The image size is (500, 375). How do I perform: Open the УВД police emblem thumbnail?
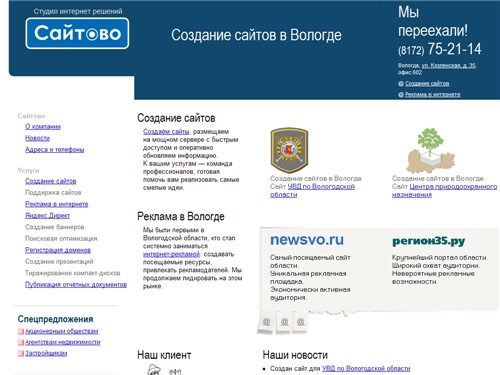pos(289,150)
